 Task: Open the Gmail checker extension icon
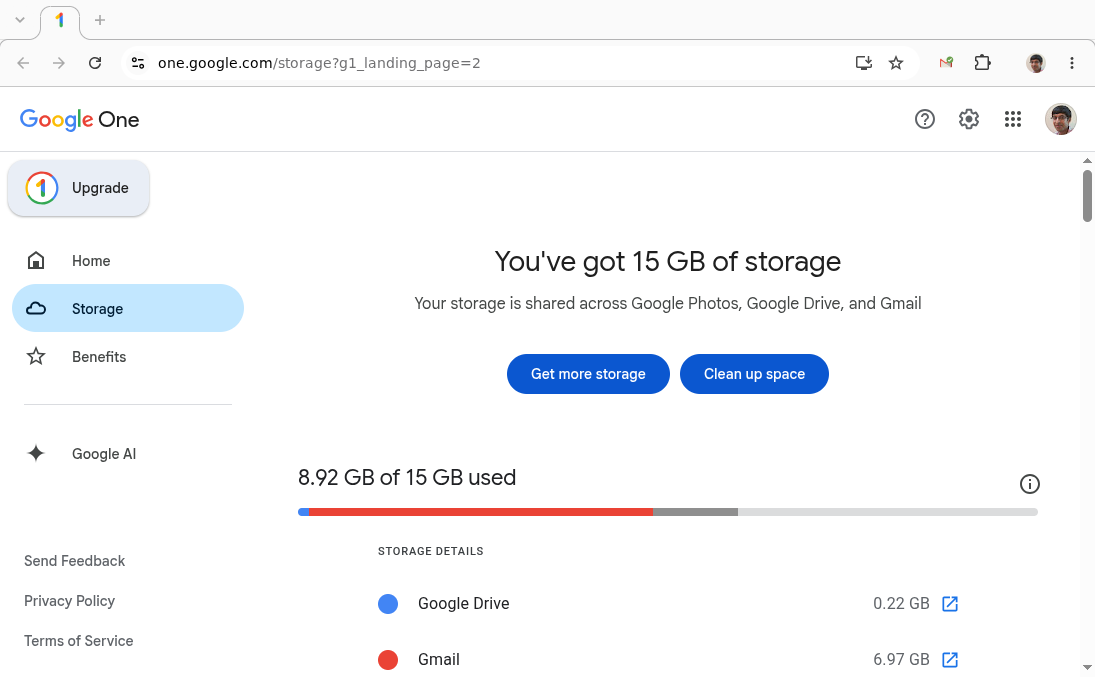[946, 63]
